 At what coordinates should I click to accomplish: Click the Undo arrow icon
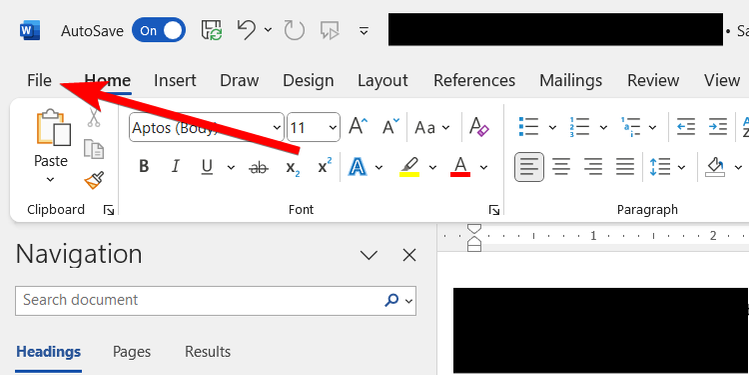[x=246, y=31]
